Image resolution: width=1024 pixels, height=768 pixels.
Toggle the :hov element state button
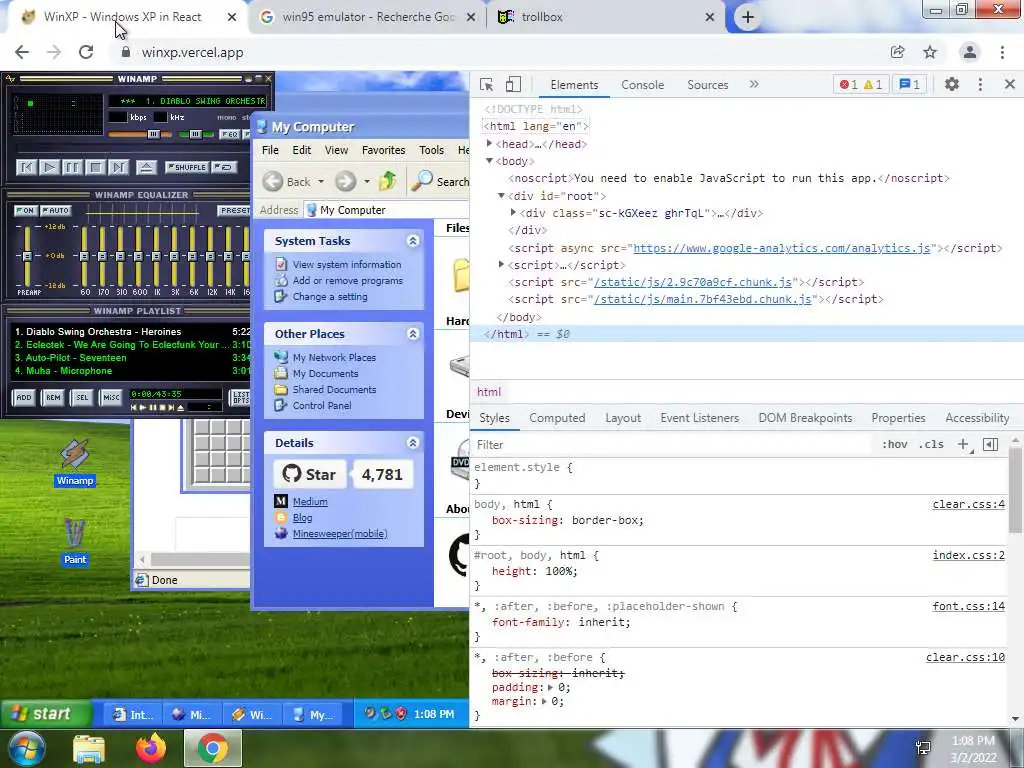[894, 444]
